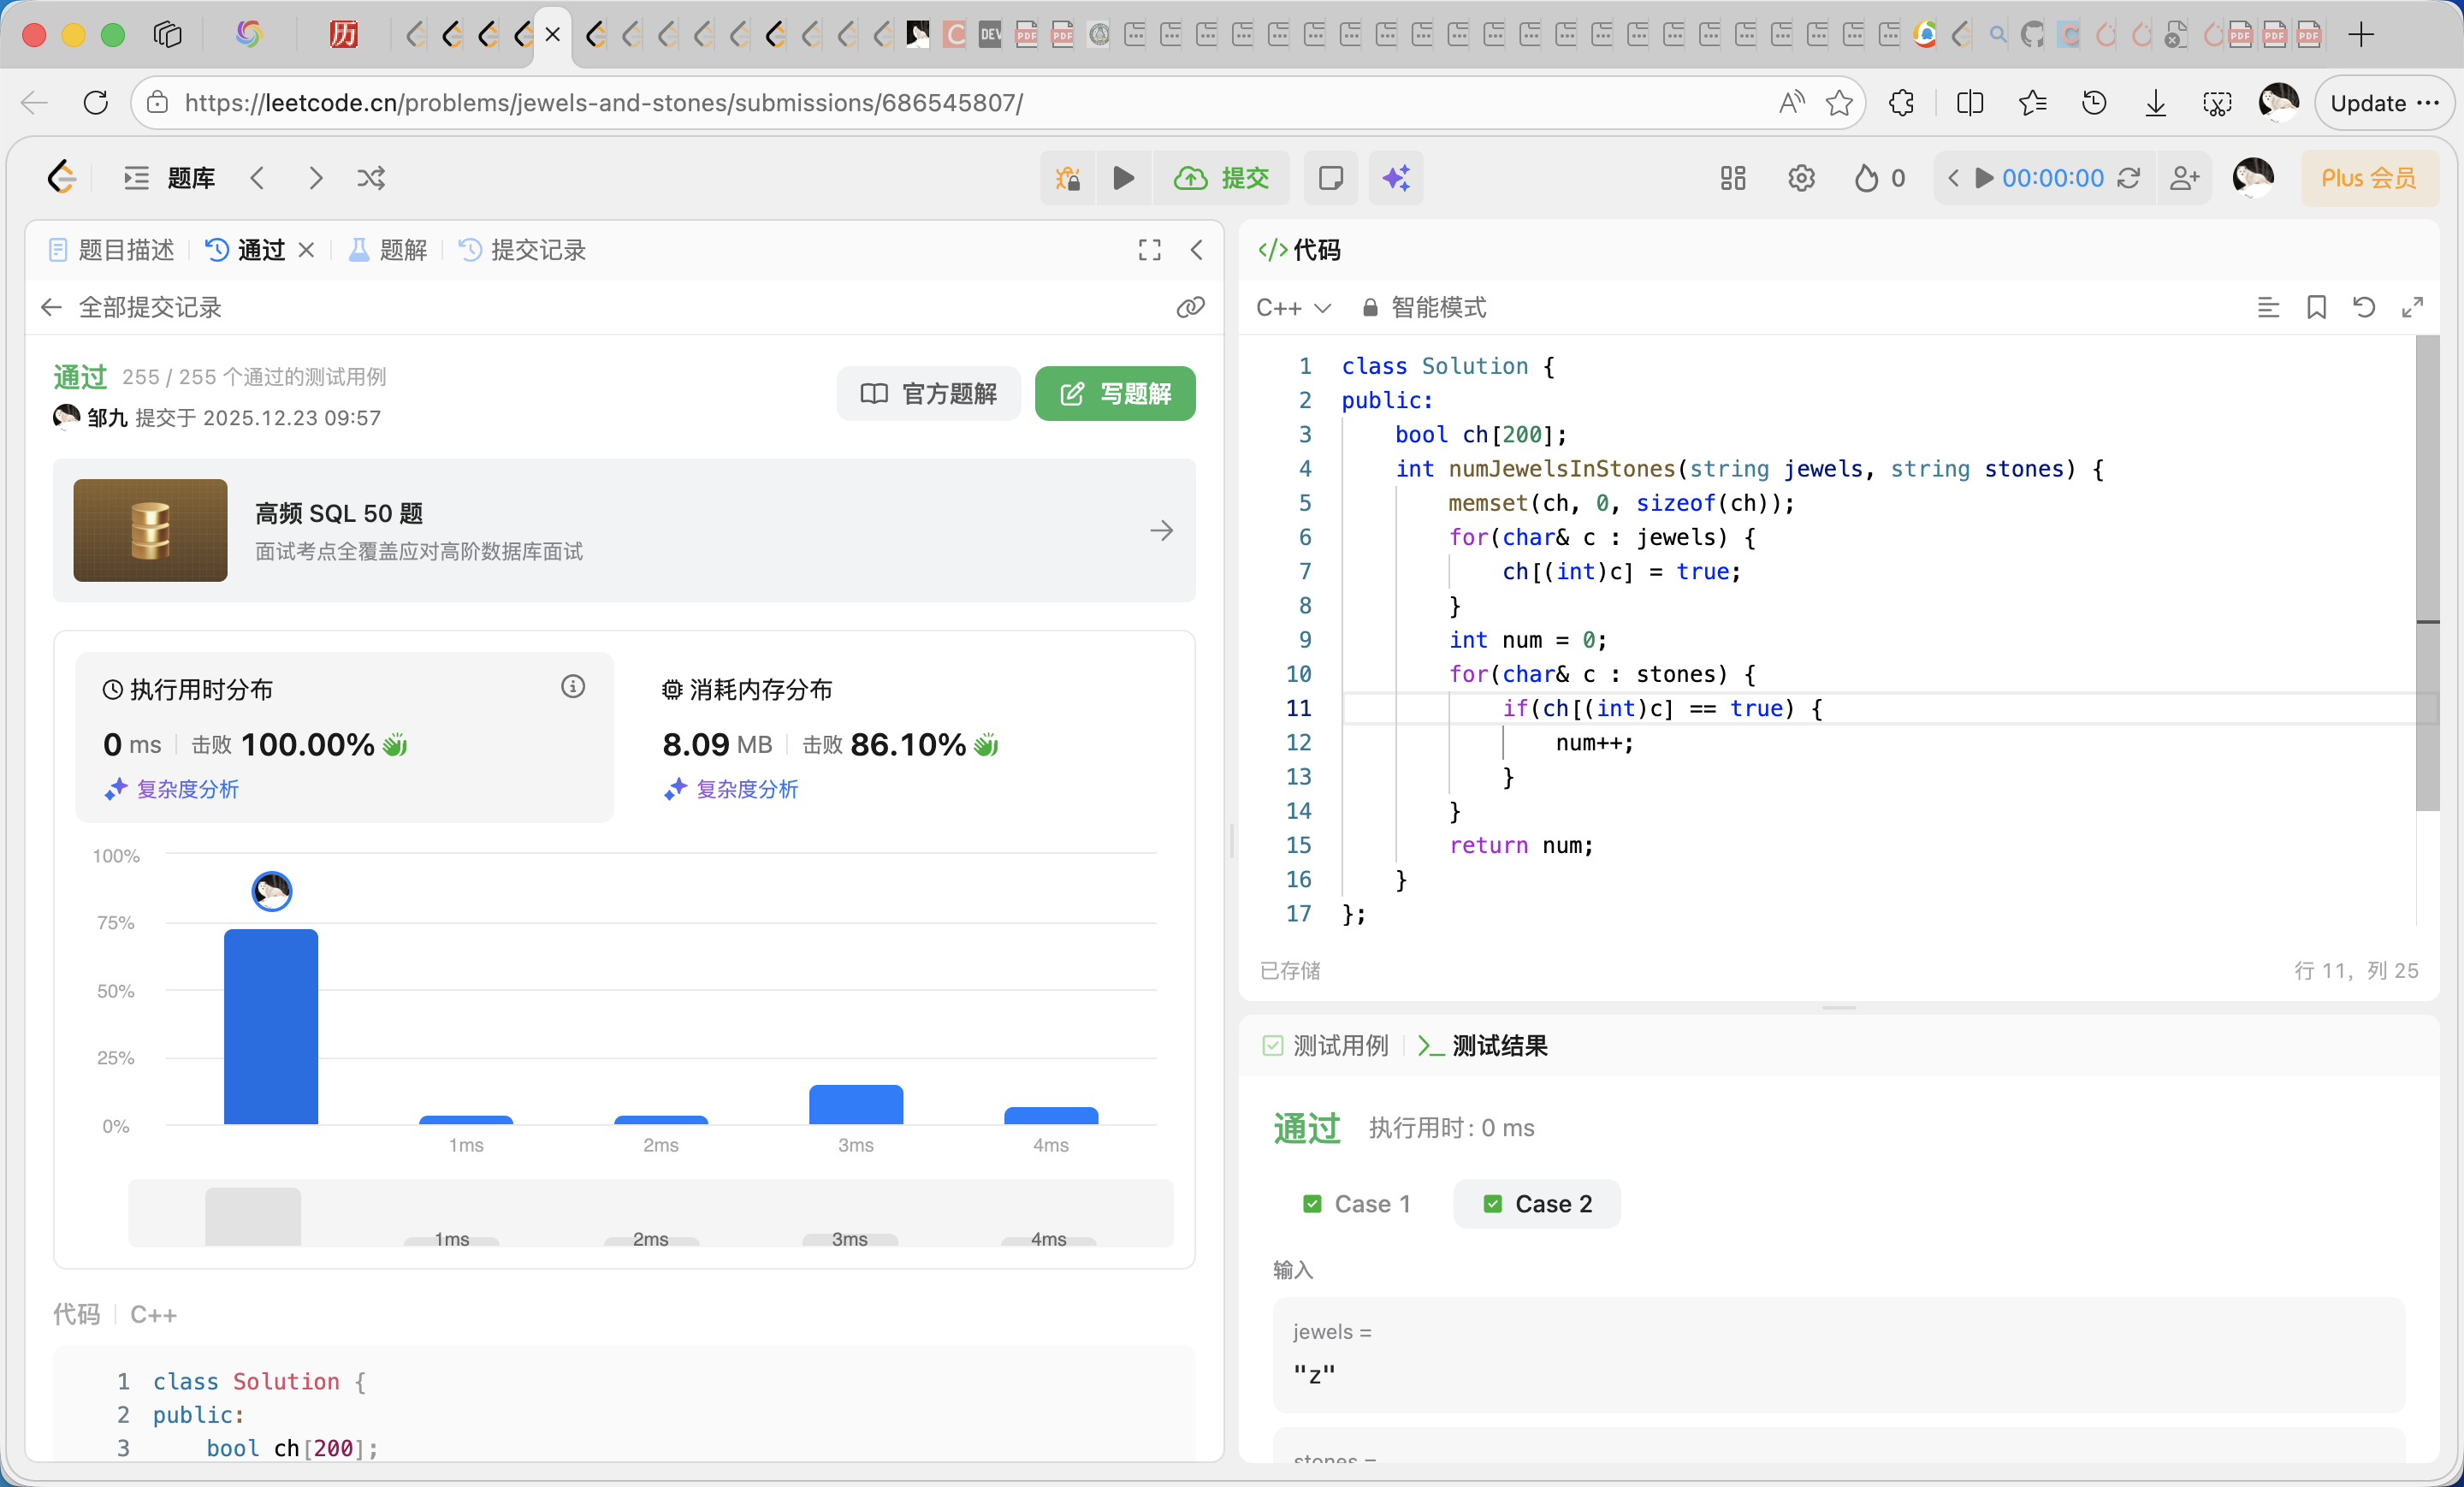
Task: Select the Case 2 test checkbox
Action: (x=1492, y=1204)
